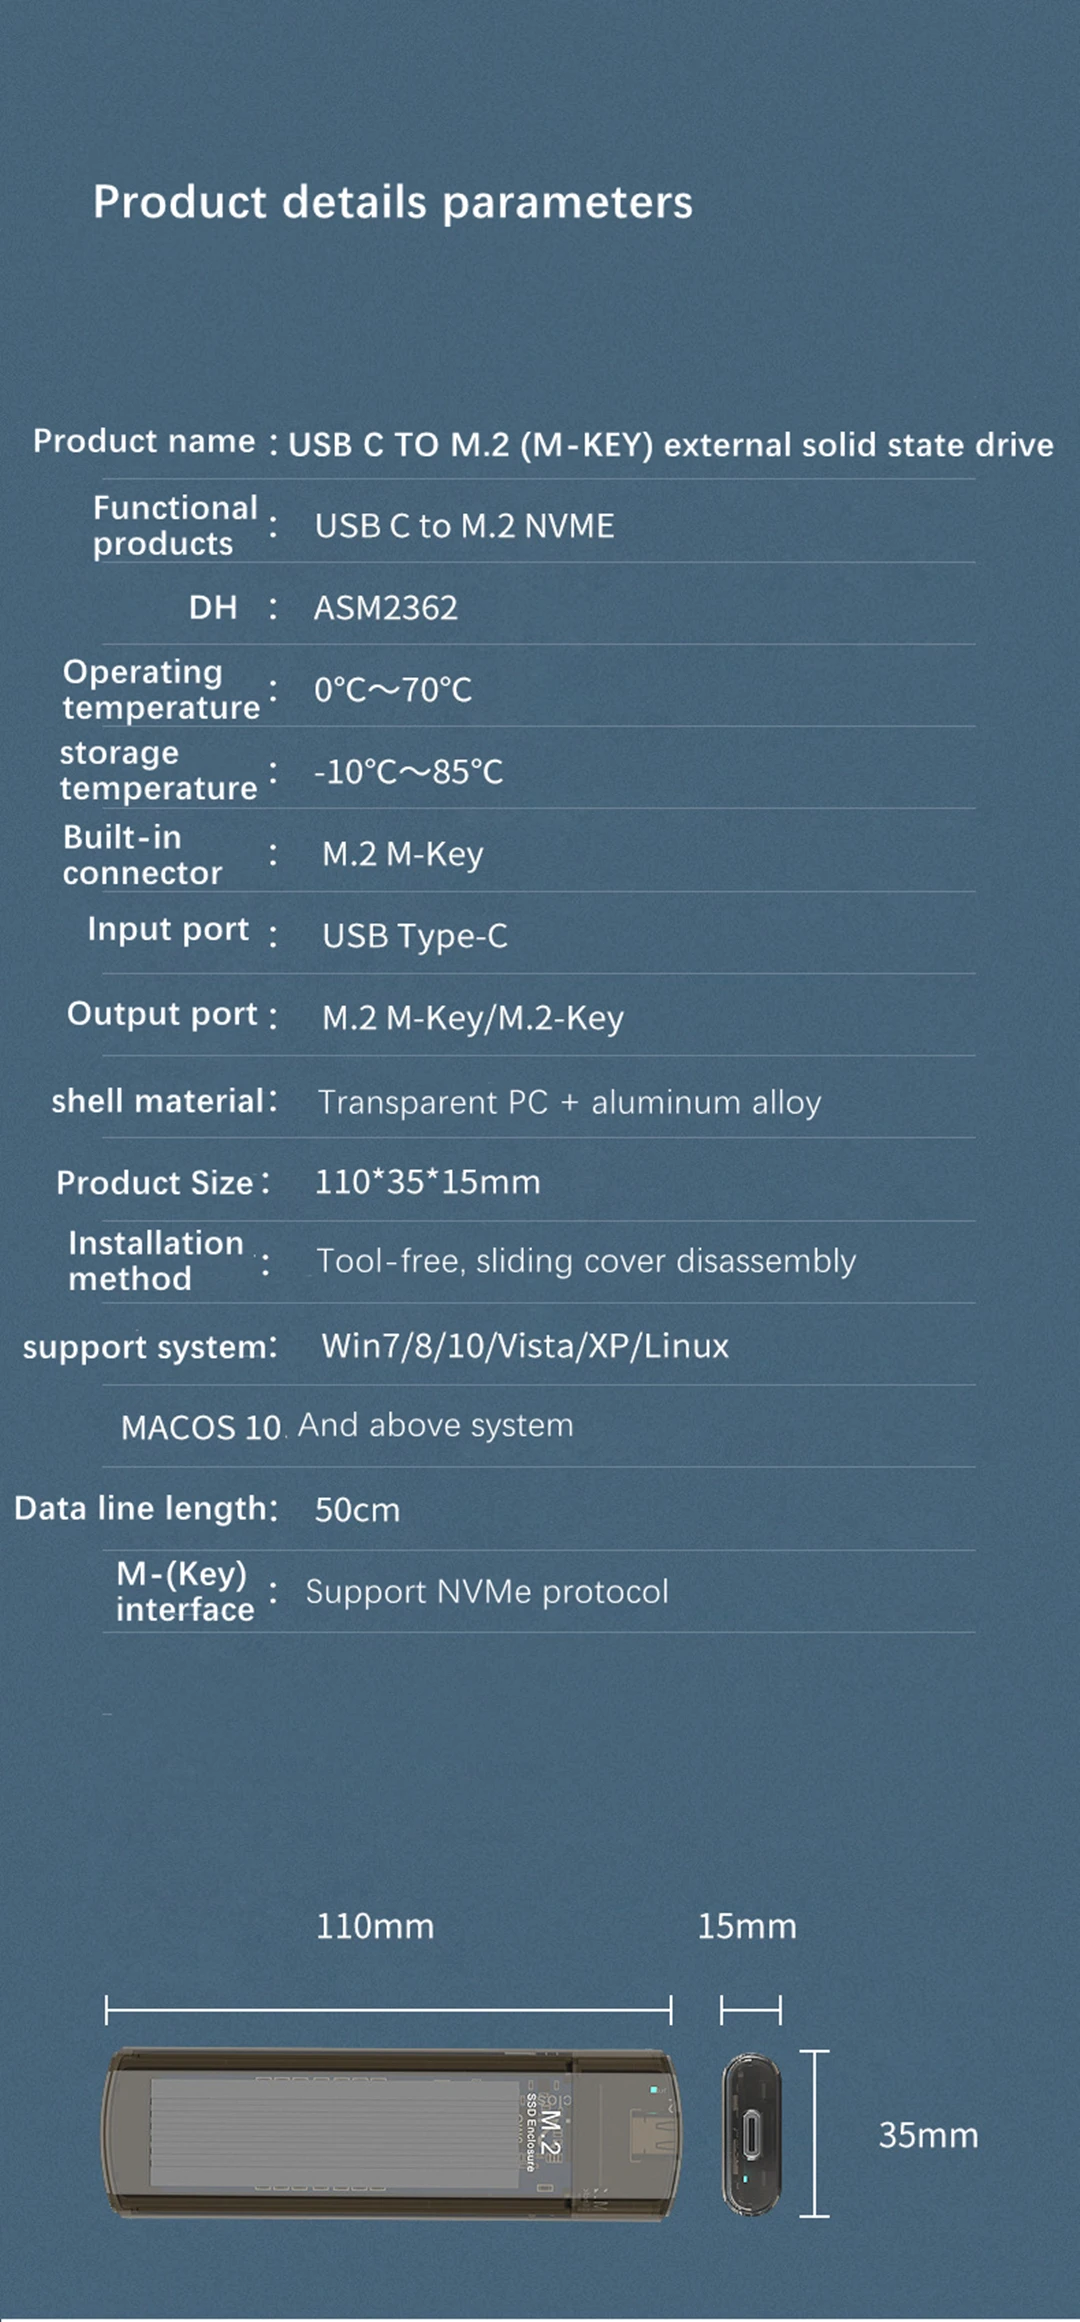Click the Win7/8/10/Vista/XP/Linux support text
This screenshot has width=1080, height=2322.
525,1346
